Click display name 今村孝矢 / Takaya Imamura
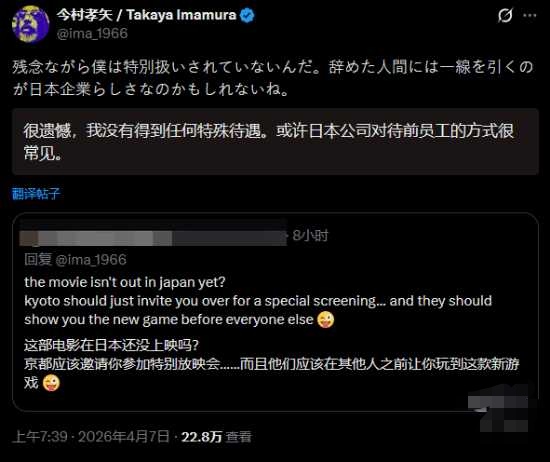Screen dimensions: 550x462 147,15
